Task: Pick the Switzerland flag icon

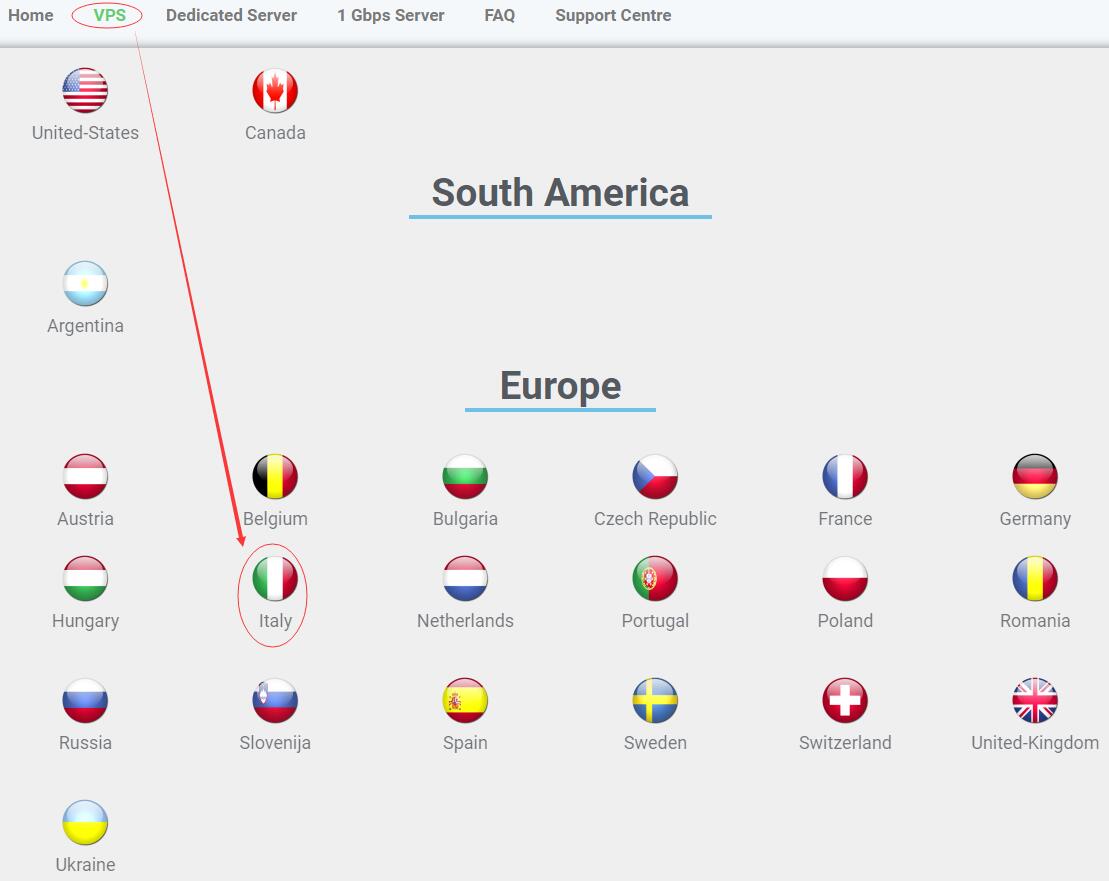Action: [x=845, y=701]
